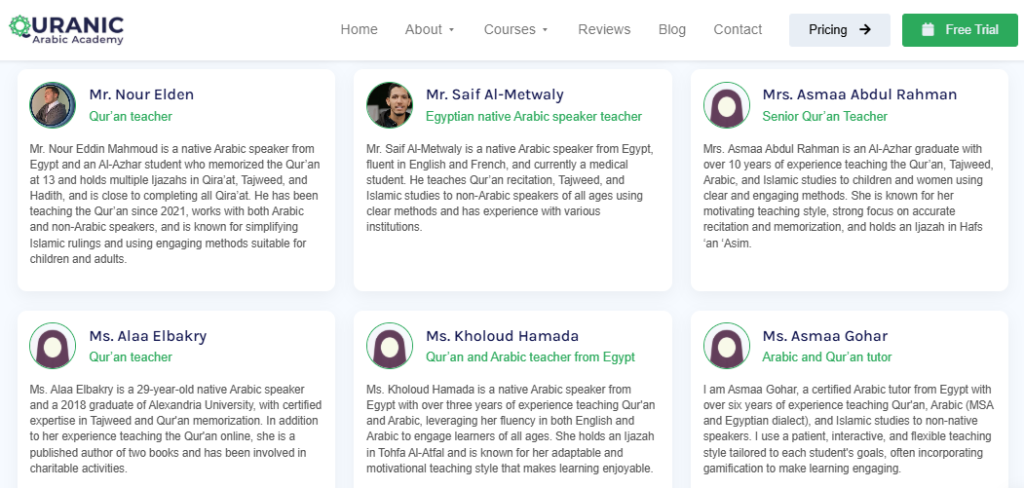Click the caret arrow next to Courses
This screenshot has width=1024, height=488.
[x=545, y=30]
